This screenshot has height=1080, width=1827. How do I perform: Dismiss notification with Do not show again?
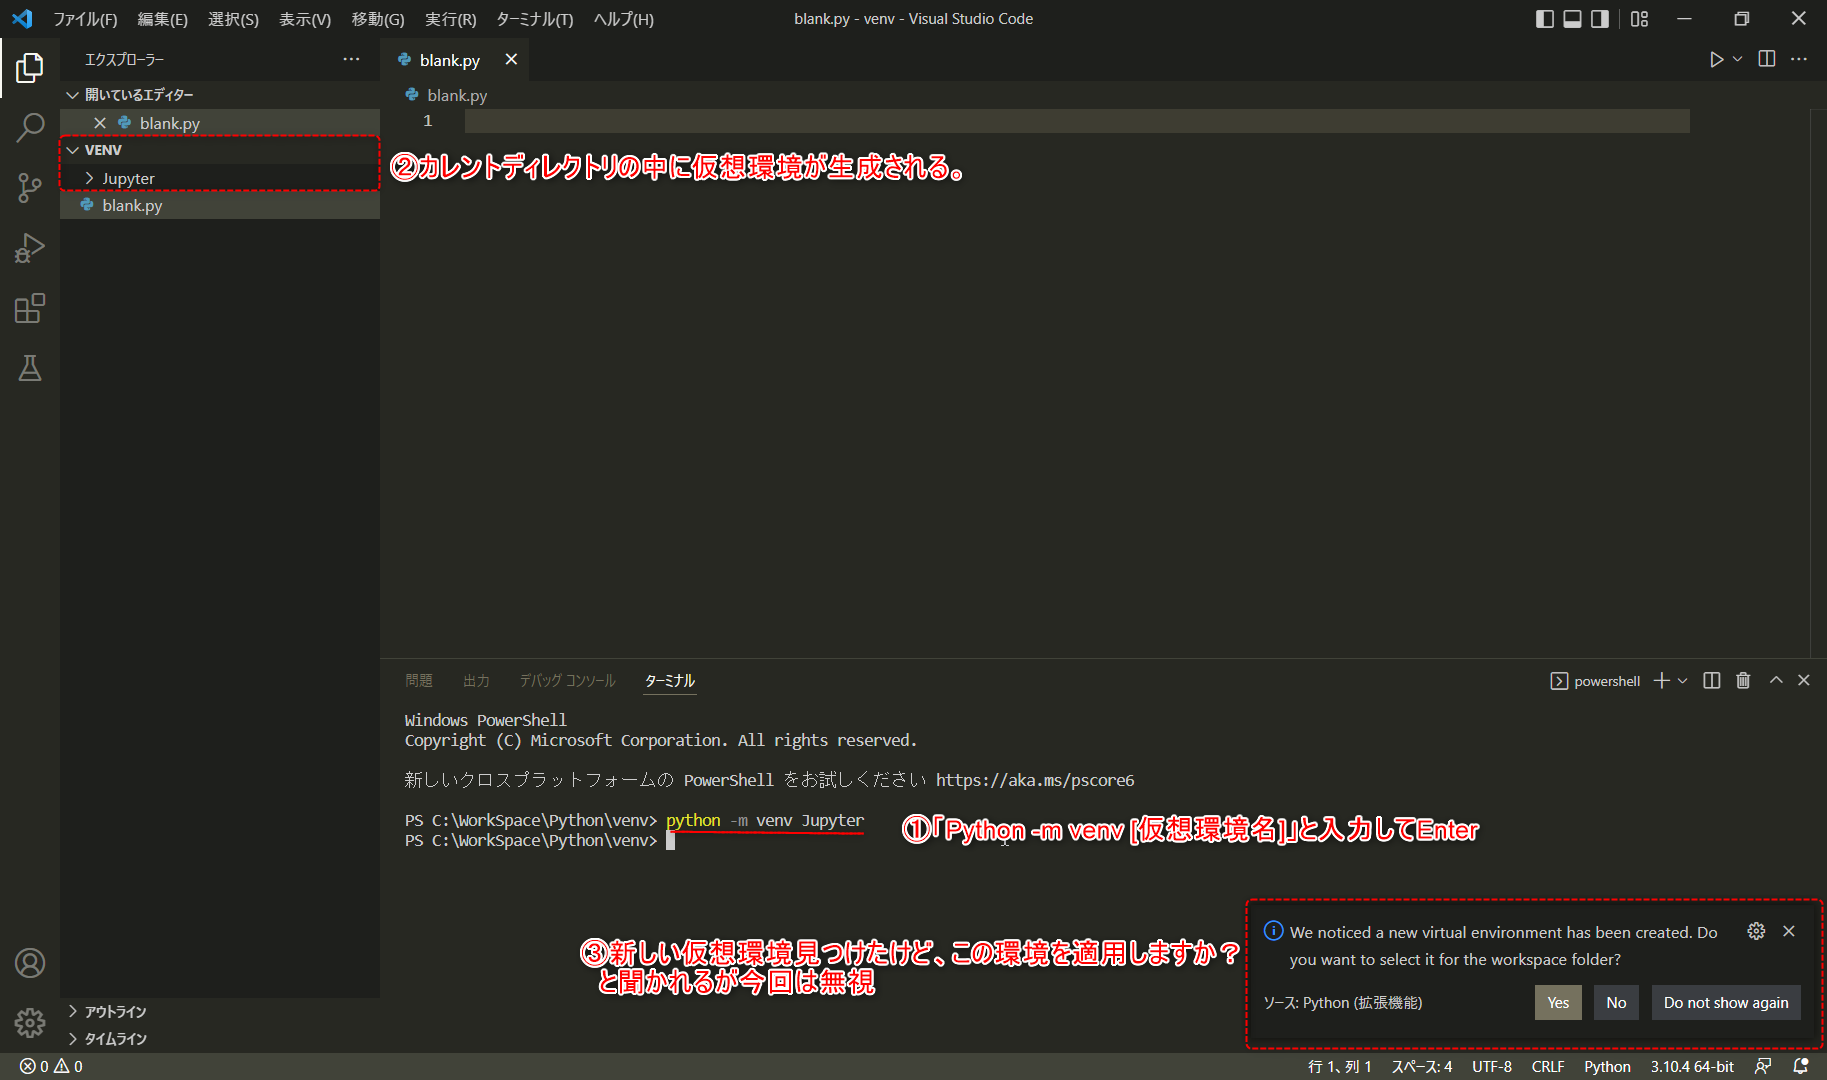point(1725,1002)
